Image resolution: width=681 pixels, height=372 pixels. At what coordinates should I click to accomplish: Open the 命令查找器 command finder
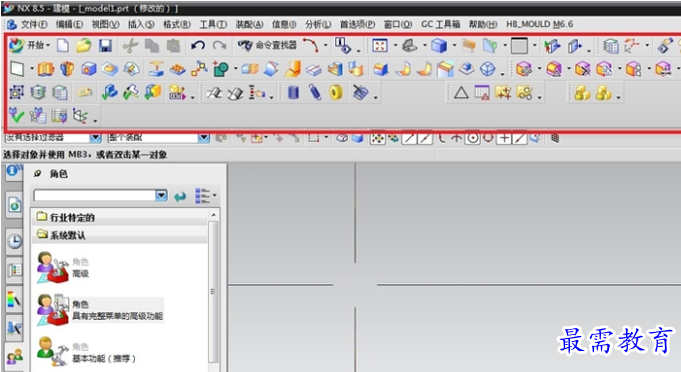point(268,45)
